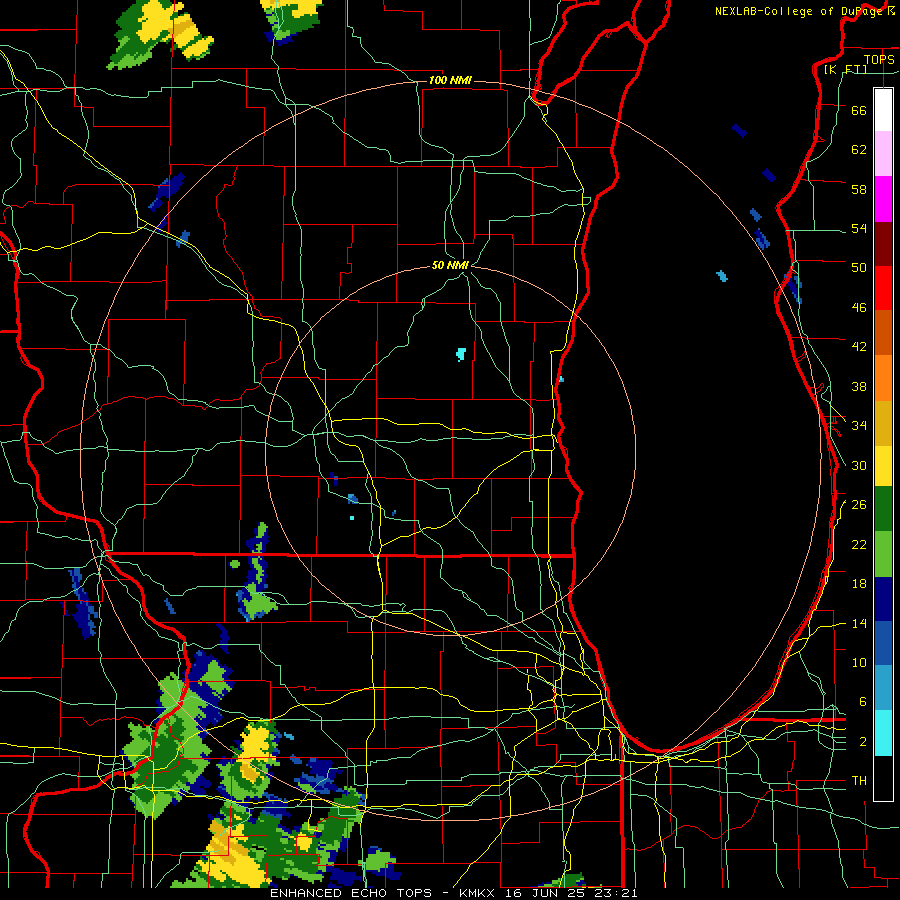Screen dimensions: 900x900
Task: Click the '46' legend value label
Action: [859, 308]
